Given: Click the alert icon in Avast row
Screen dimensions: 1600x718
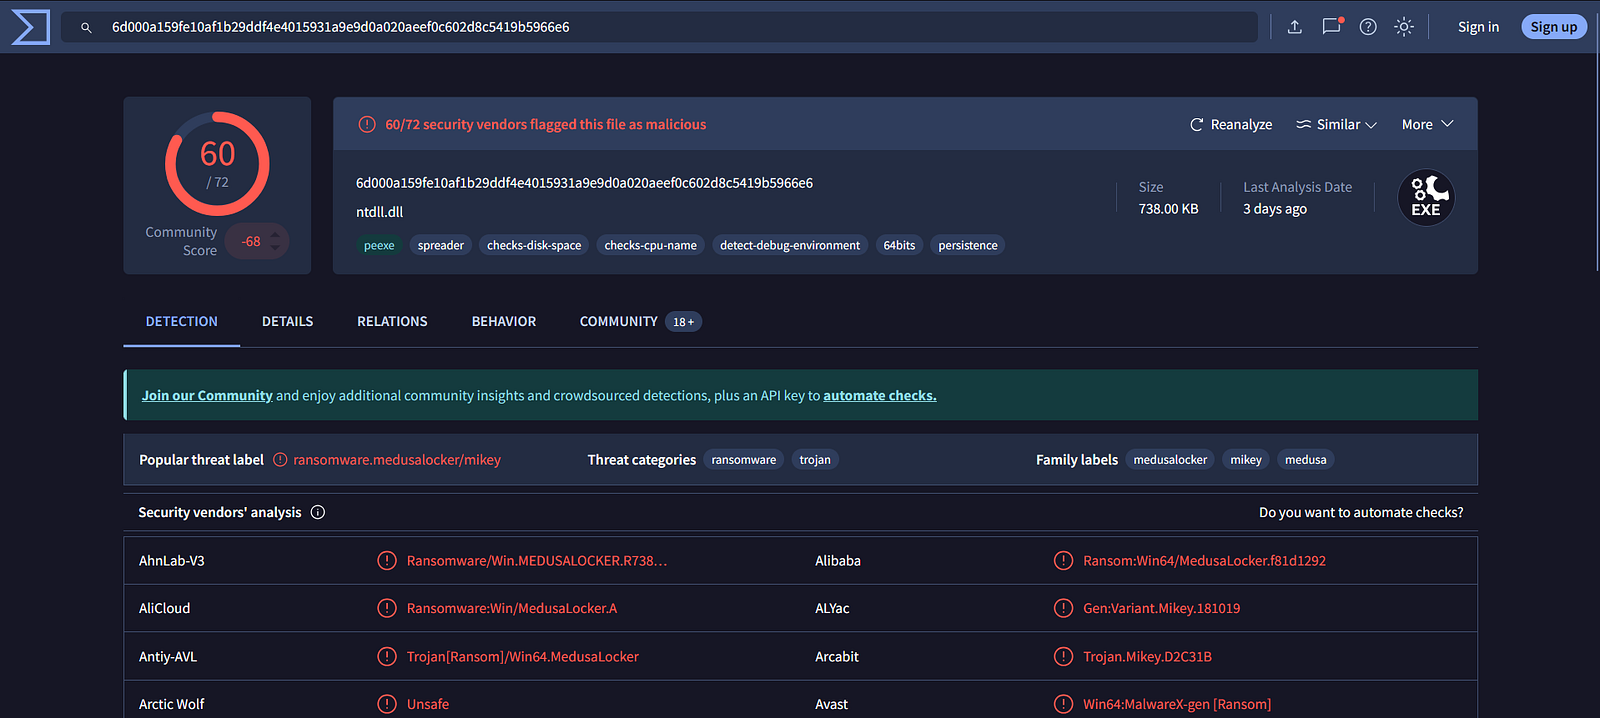Looking at the screenshot, I should (x=1063, y=704).
